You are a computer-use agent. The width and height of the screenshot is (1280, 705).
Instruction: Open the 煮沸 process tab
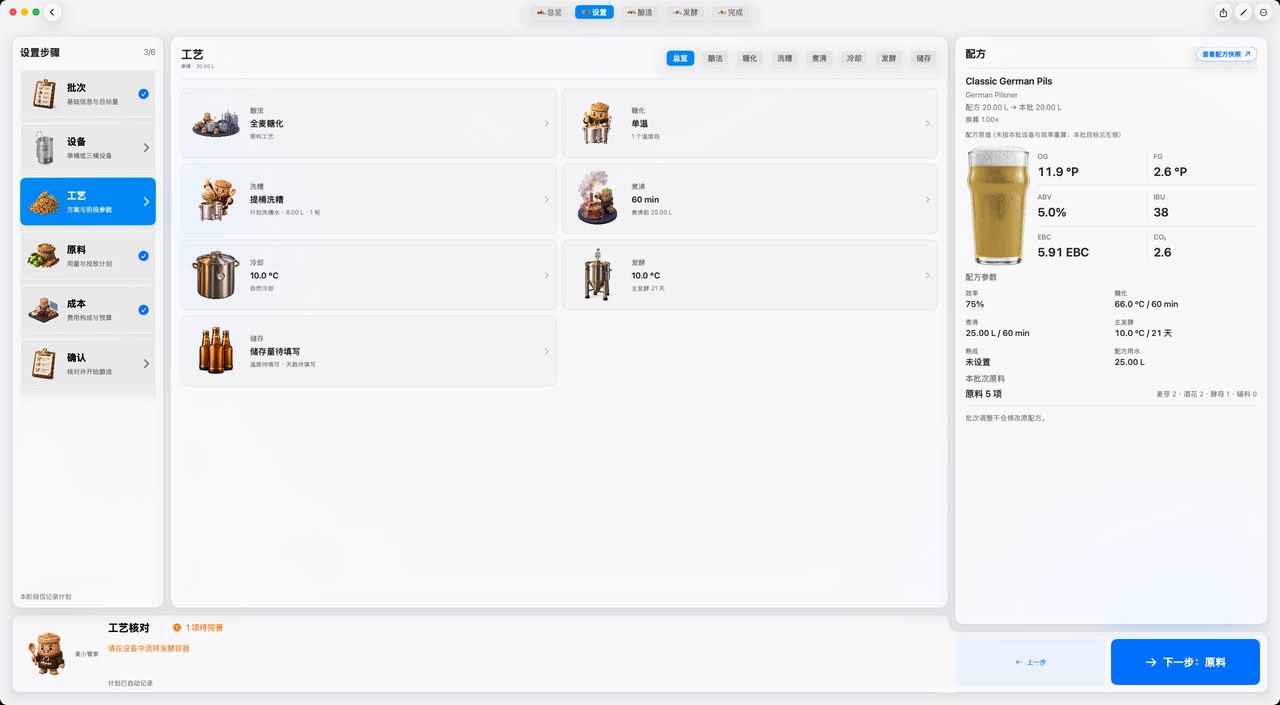pos(819,58)
